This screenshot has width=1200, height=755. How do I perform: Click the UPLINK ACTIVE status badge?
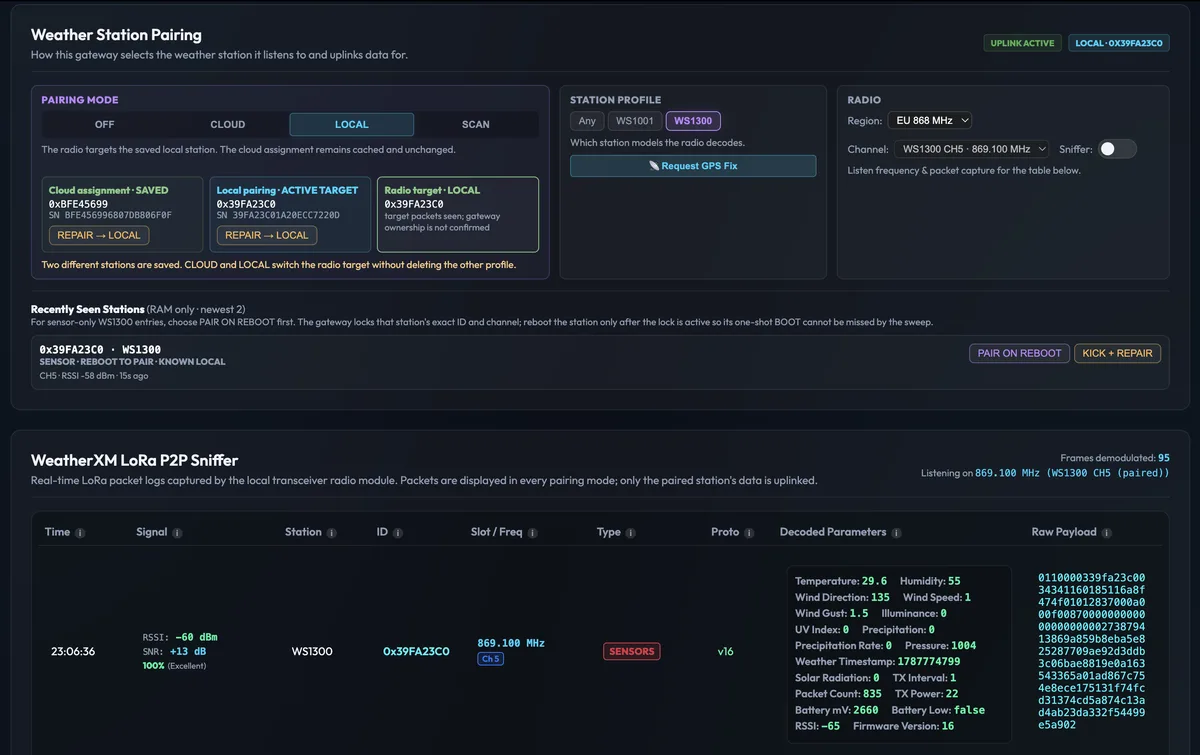(x=1023, y=44)
